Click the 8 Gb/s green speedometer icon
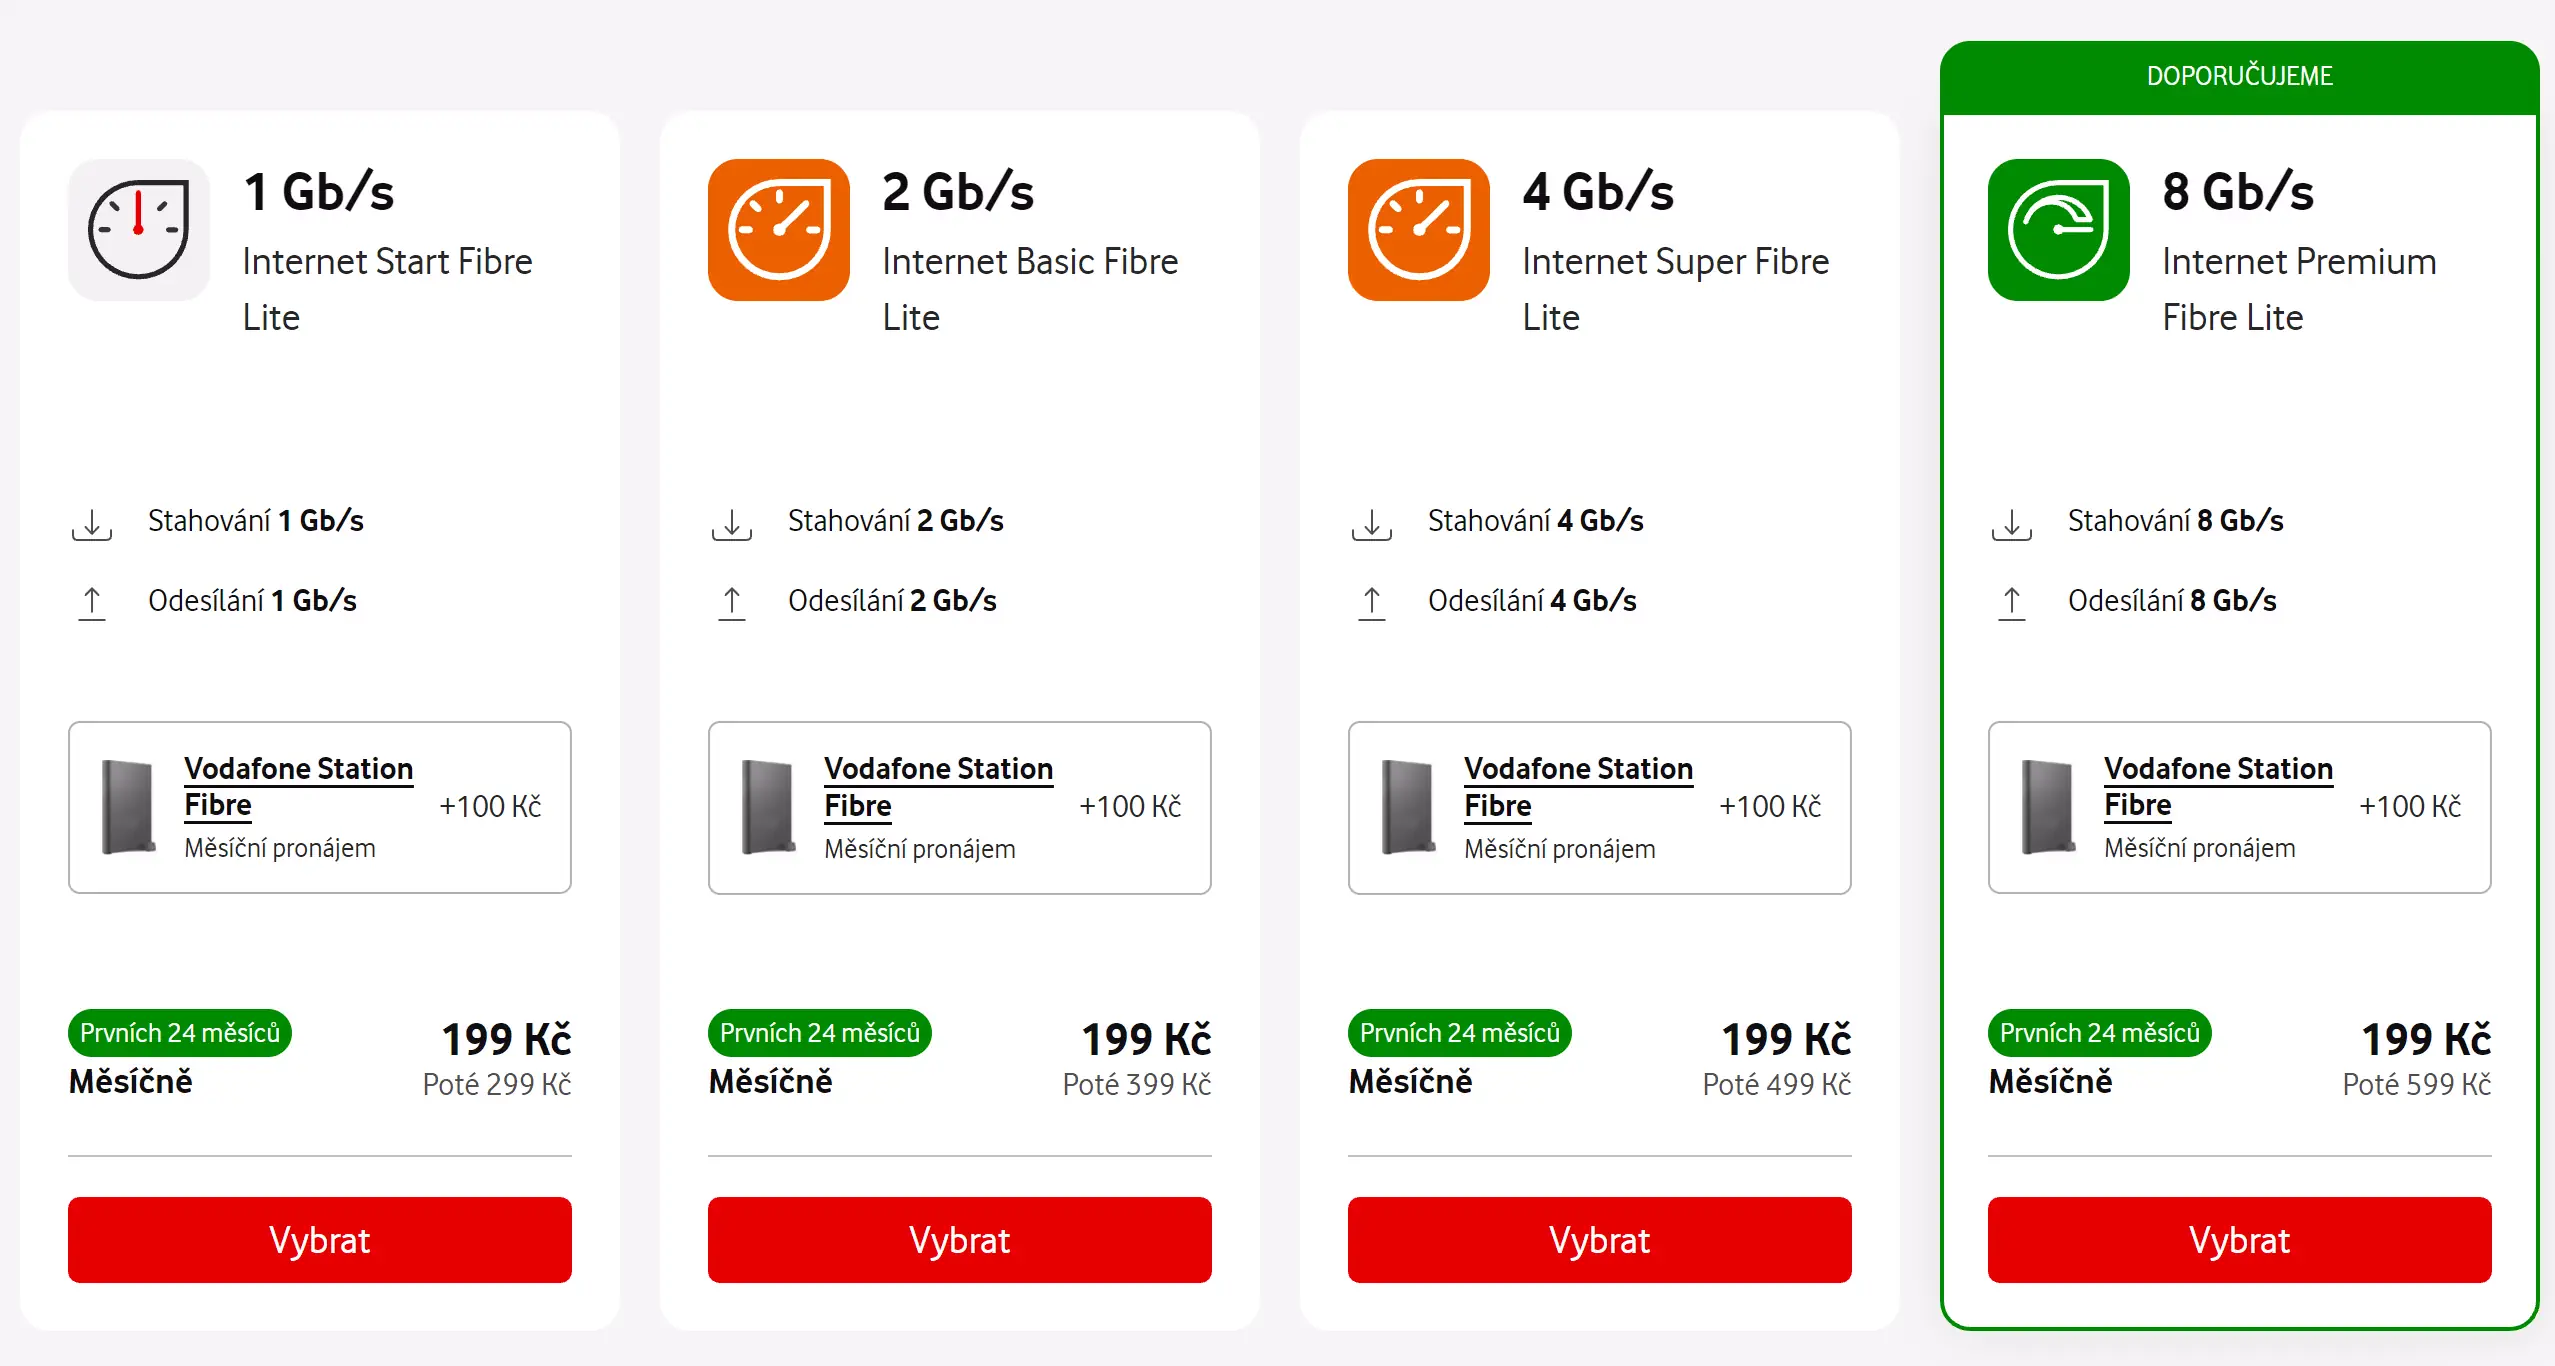2555x1366 pixels. pyautogui.click(x=2059, y=230)
